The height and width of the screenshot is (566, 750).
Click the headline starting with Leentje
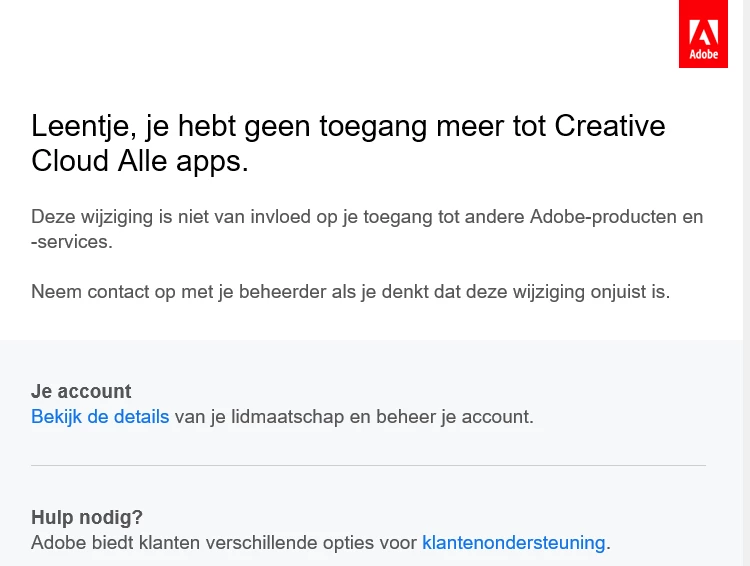click(x=348, y=144)
